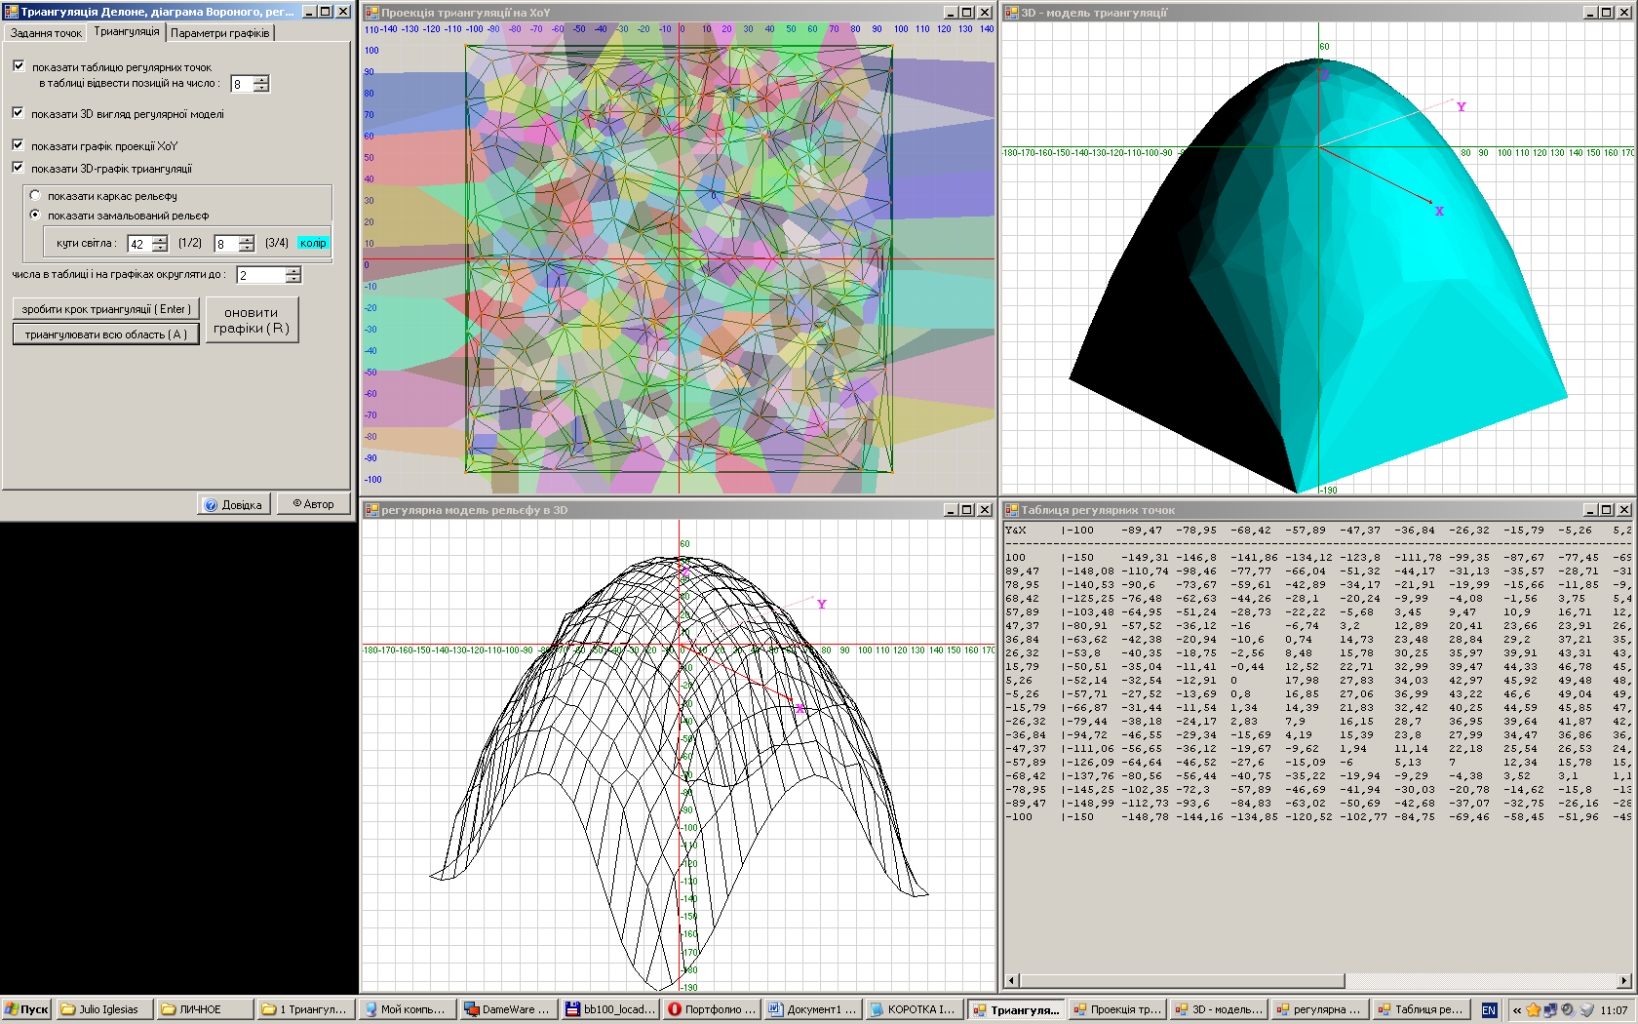Activate Проекція тр... taskbar button
This screenshot has height=1024, width=1638.
1117,1010
